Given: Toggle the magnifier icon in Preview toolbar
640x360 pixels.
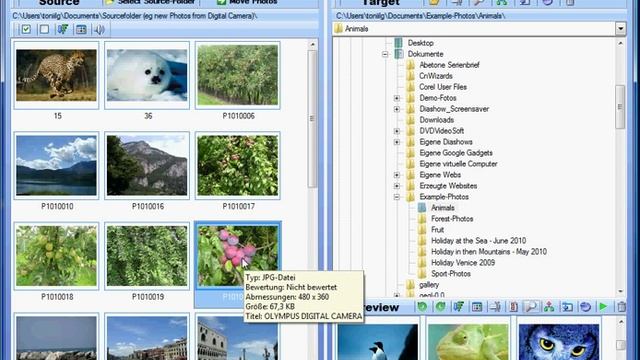Looking at the screenshot, I should (531, 307).
